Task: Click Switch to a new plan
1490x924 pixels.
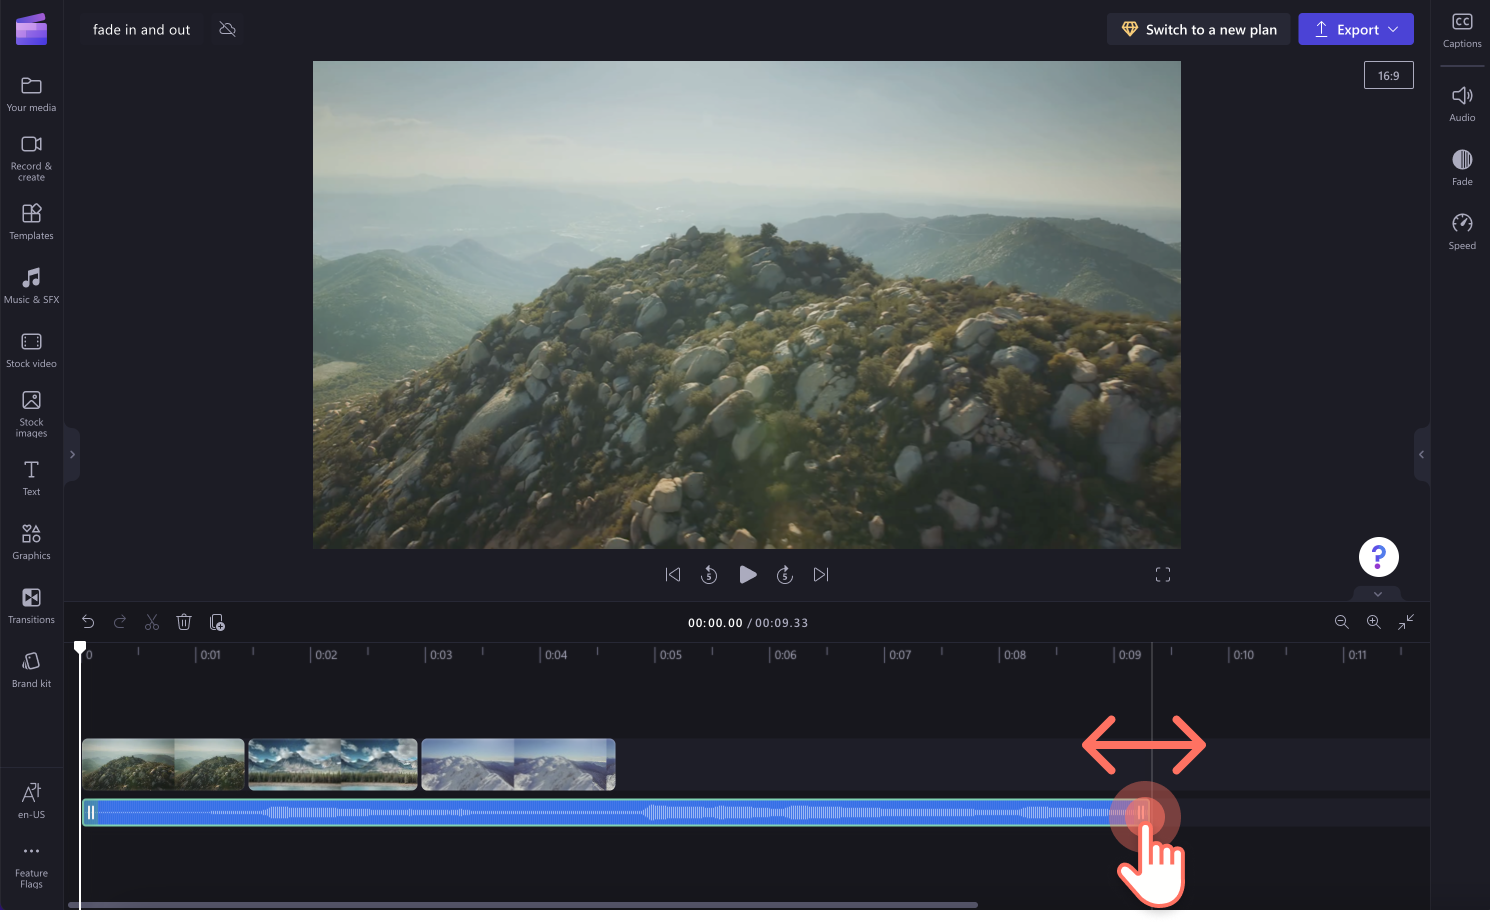Action: [1198, 29]
